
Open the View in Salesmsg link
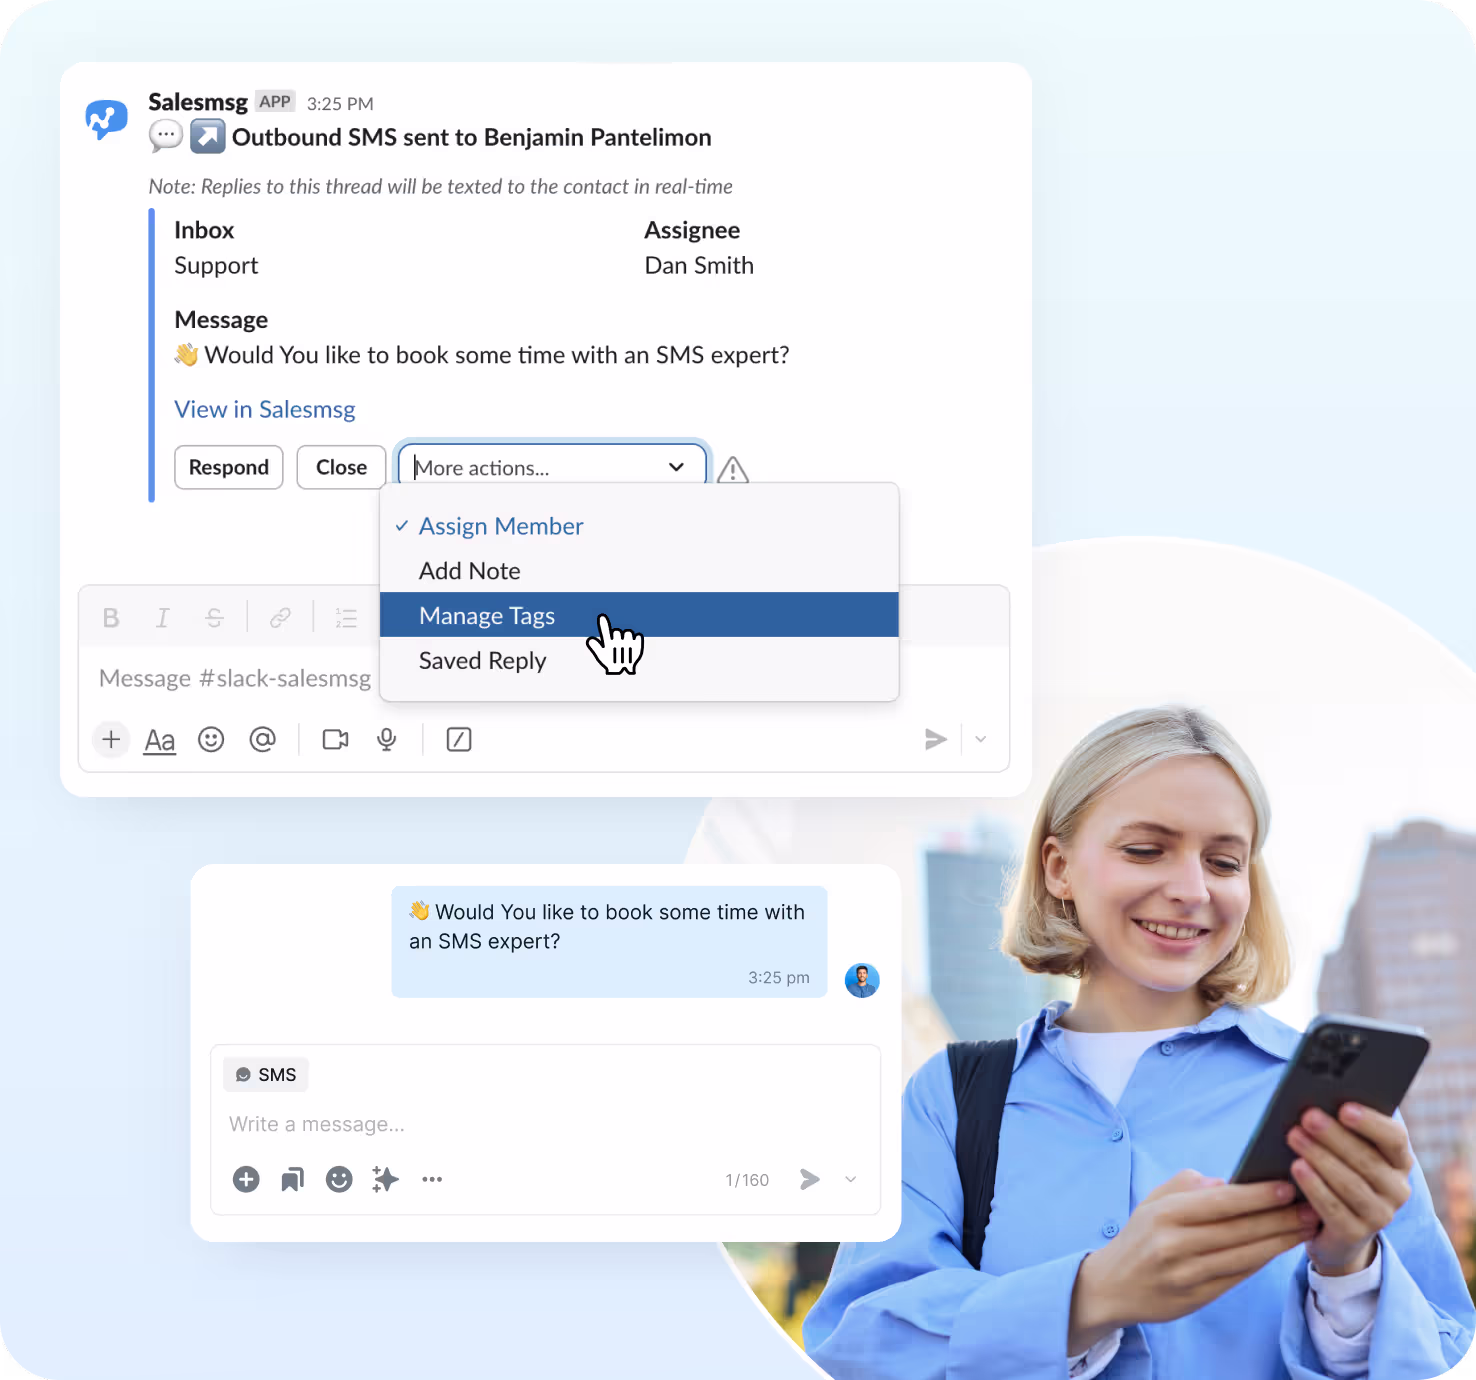[x=265, y=410]
